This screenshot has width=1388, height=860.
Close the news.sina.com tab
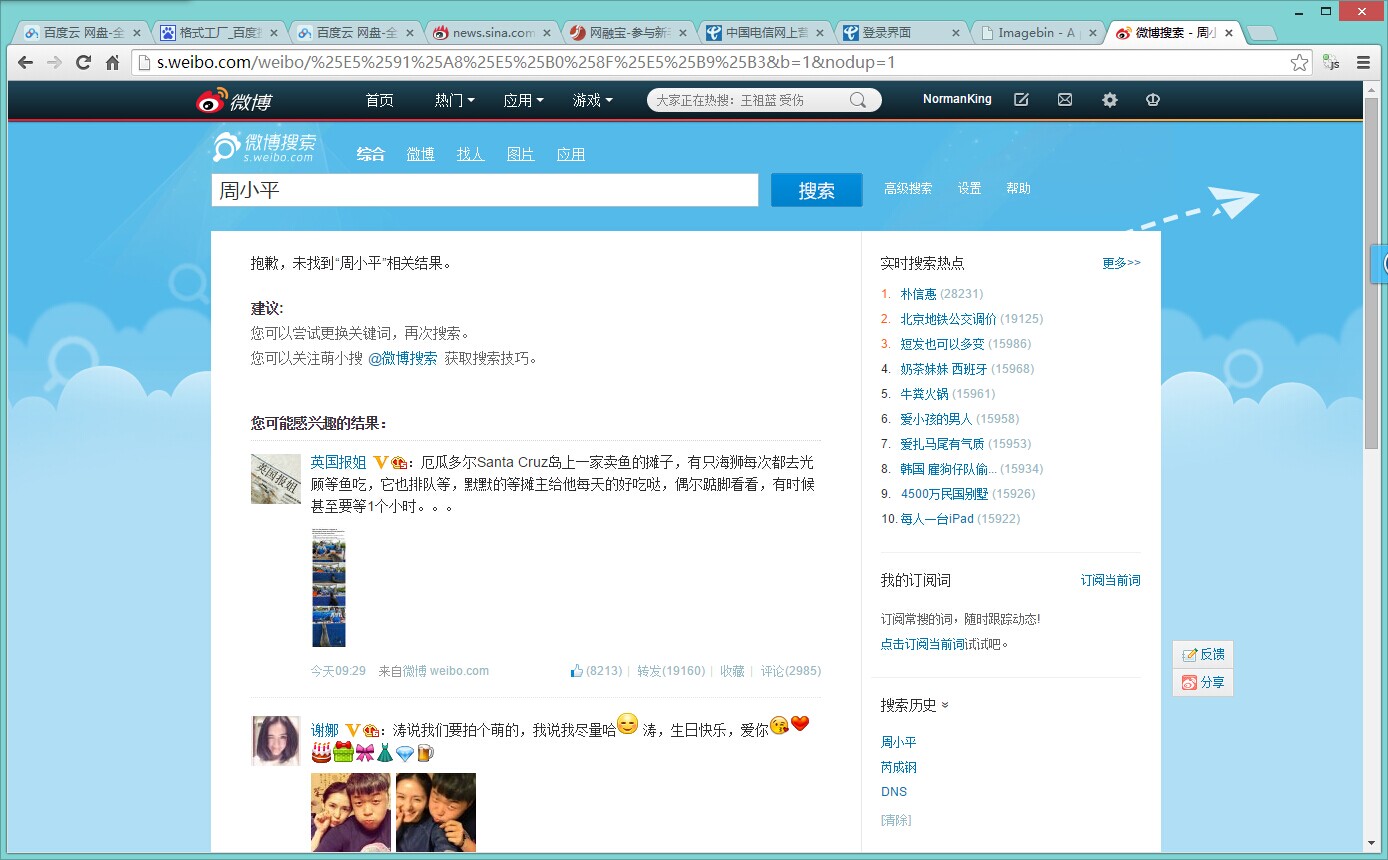pyautogui.click(x=546, y=33)
